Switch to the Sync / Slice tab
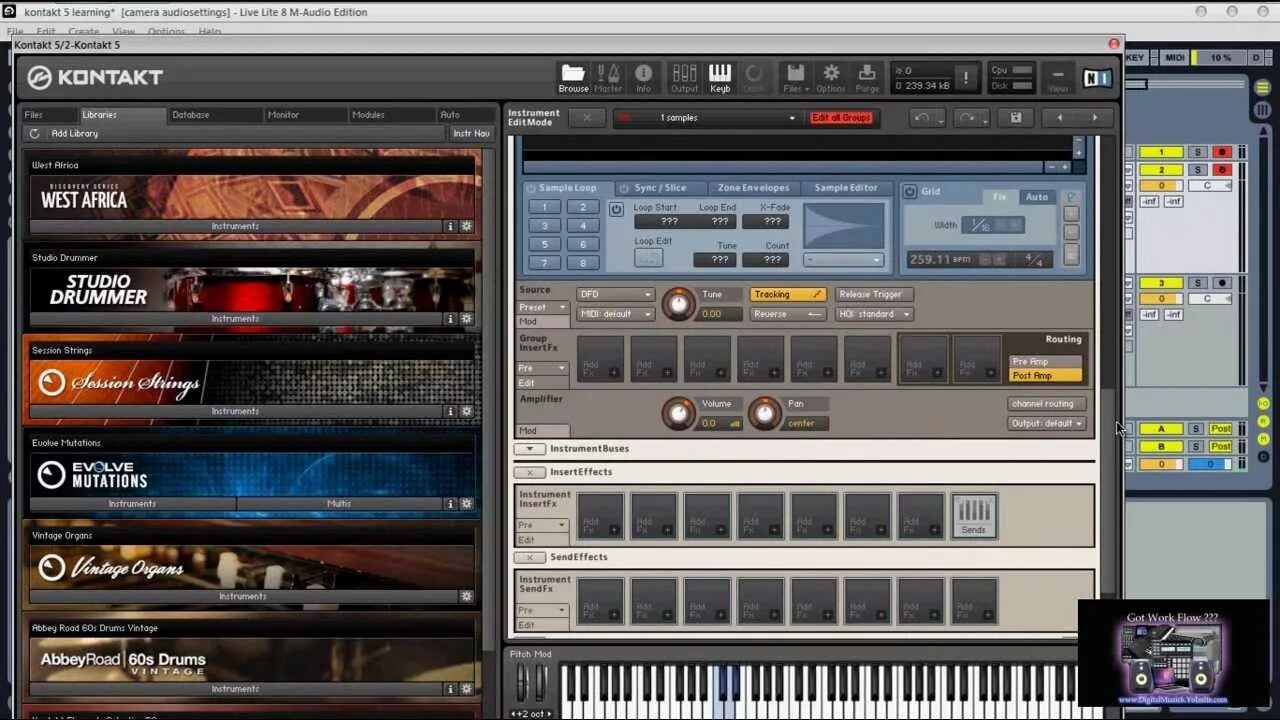 (x=660, y=187)
